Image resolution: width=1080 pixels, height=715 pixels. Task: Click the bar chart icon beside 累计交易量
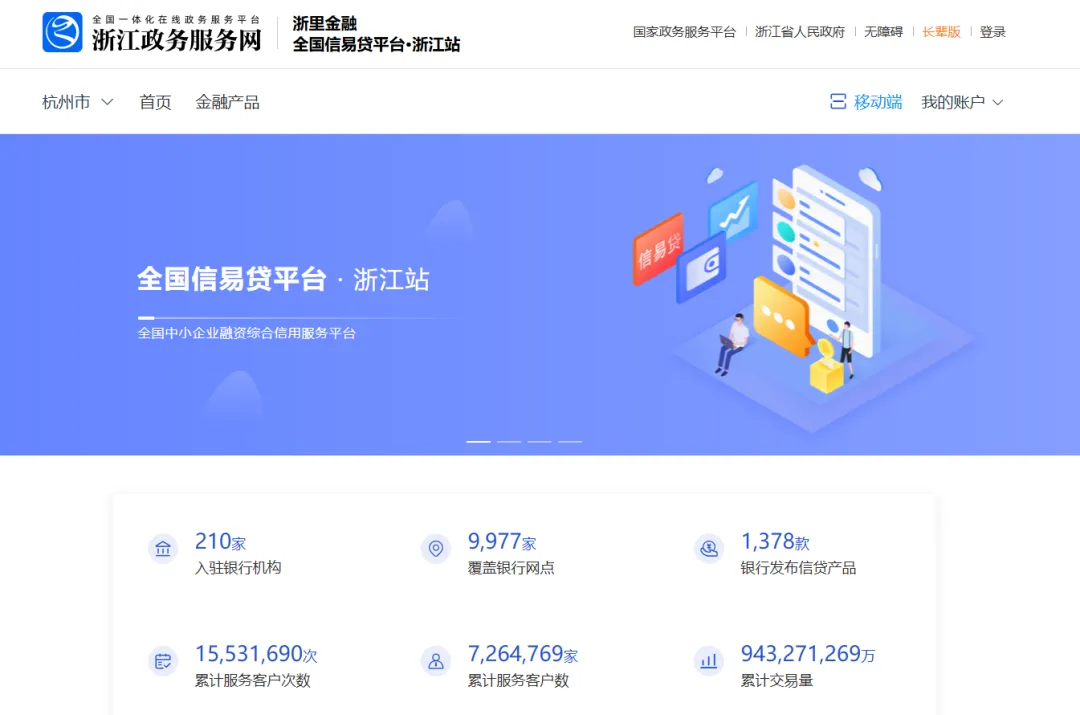708,661
